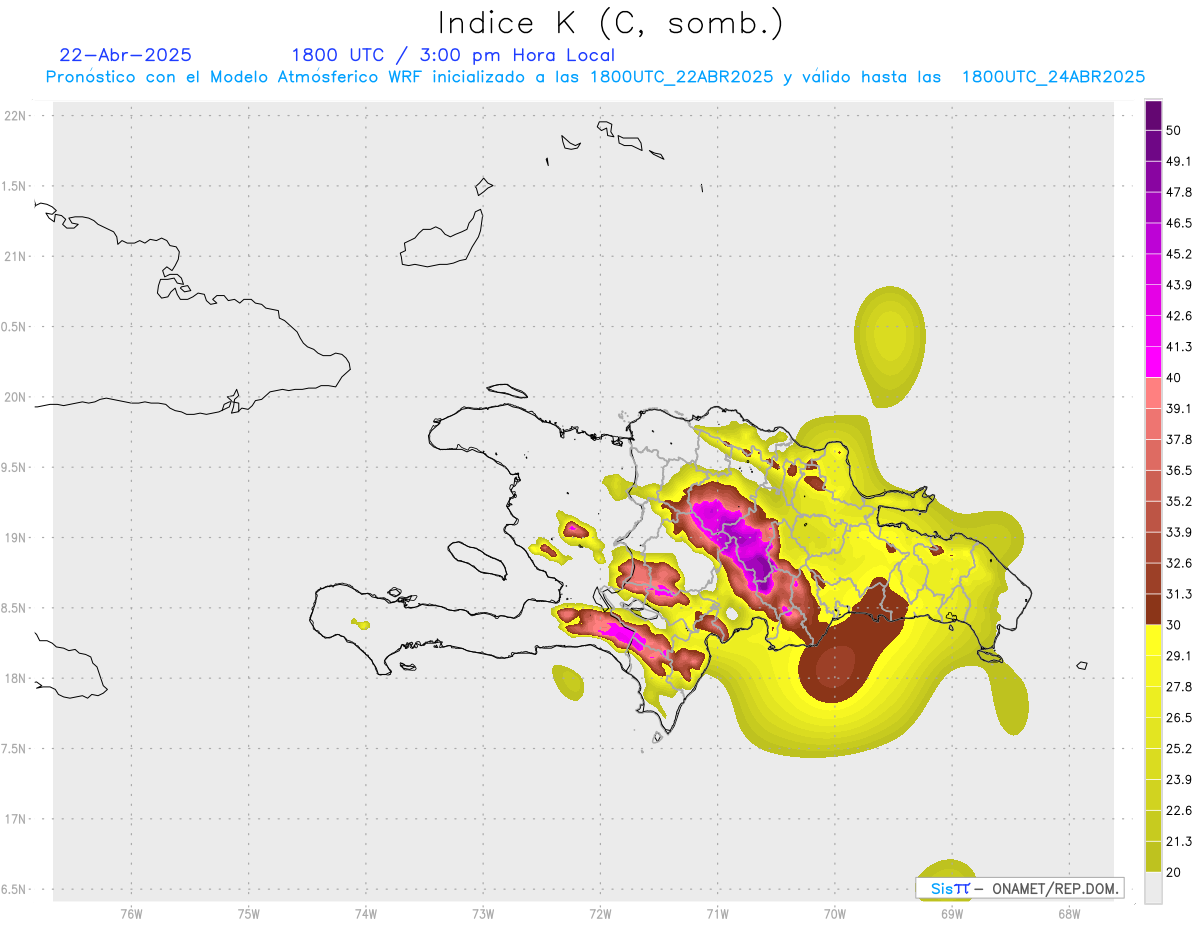Click the "69W" longitude label
Screen dimensions: 1200x927
click(952, 913)
